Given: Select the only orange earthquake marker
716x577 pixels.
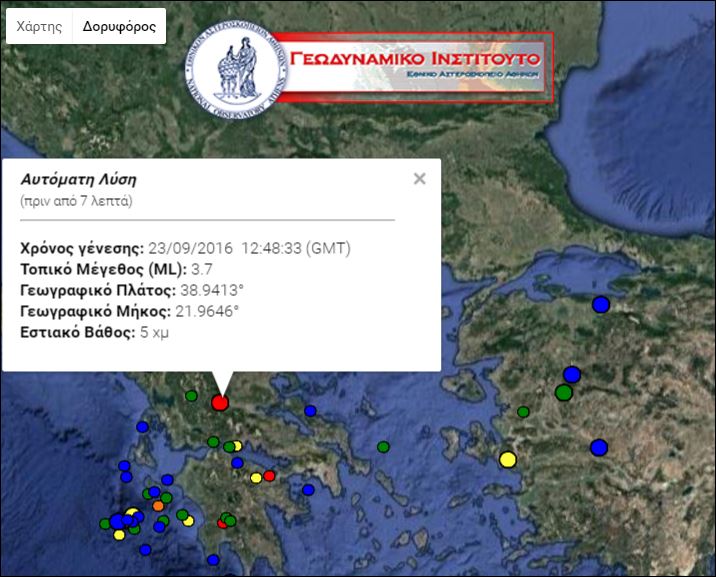Looking at the screenshot, I should tap(158, 506).
